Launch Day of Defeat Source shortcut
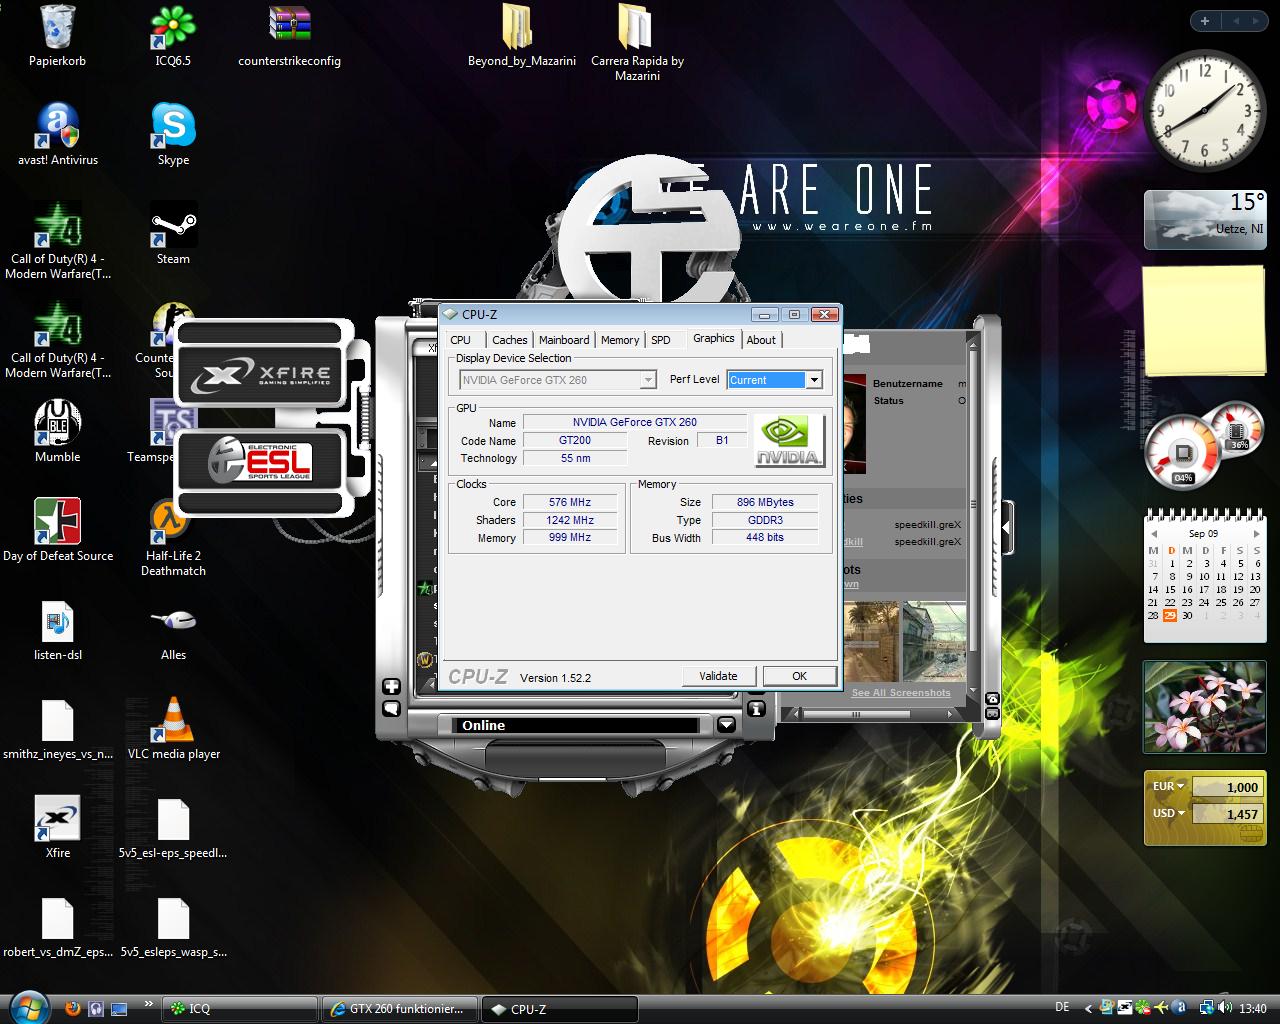Screen dimensions: 1280x1024 pos(58,531)
